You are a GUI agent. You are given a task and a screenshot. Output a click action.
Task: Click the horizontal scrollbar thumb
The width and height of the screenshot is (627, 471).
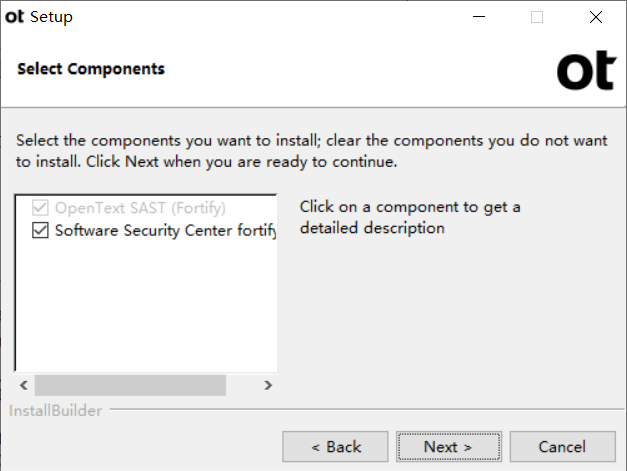[130, 385]
